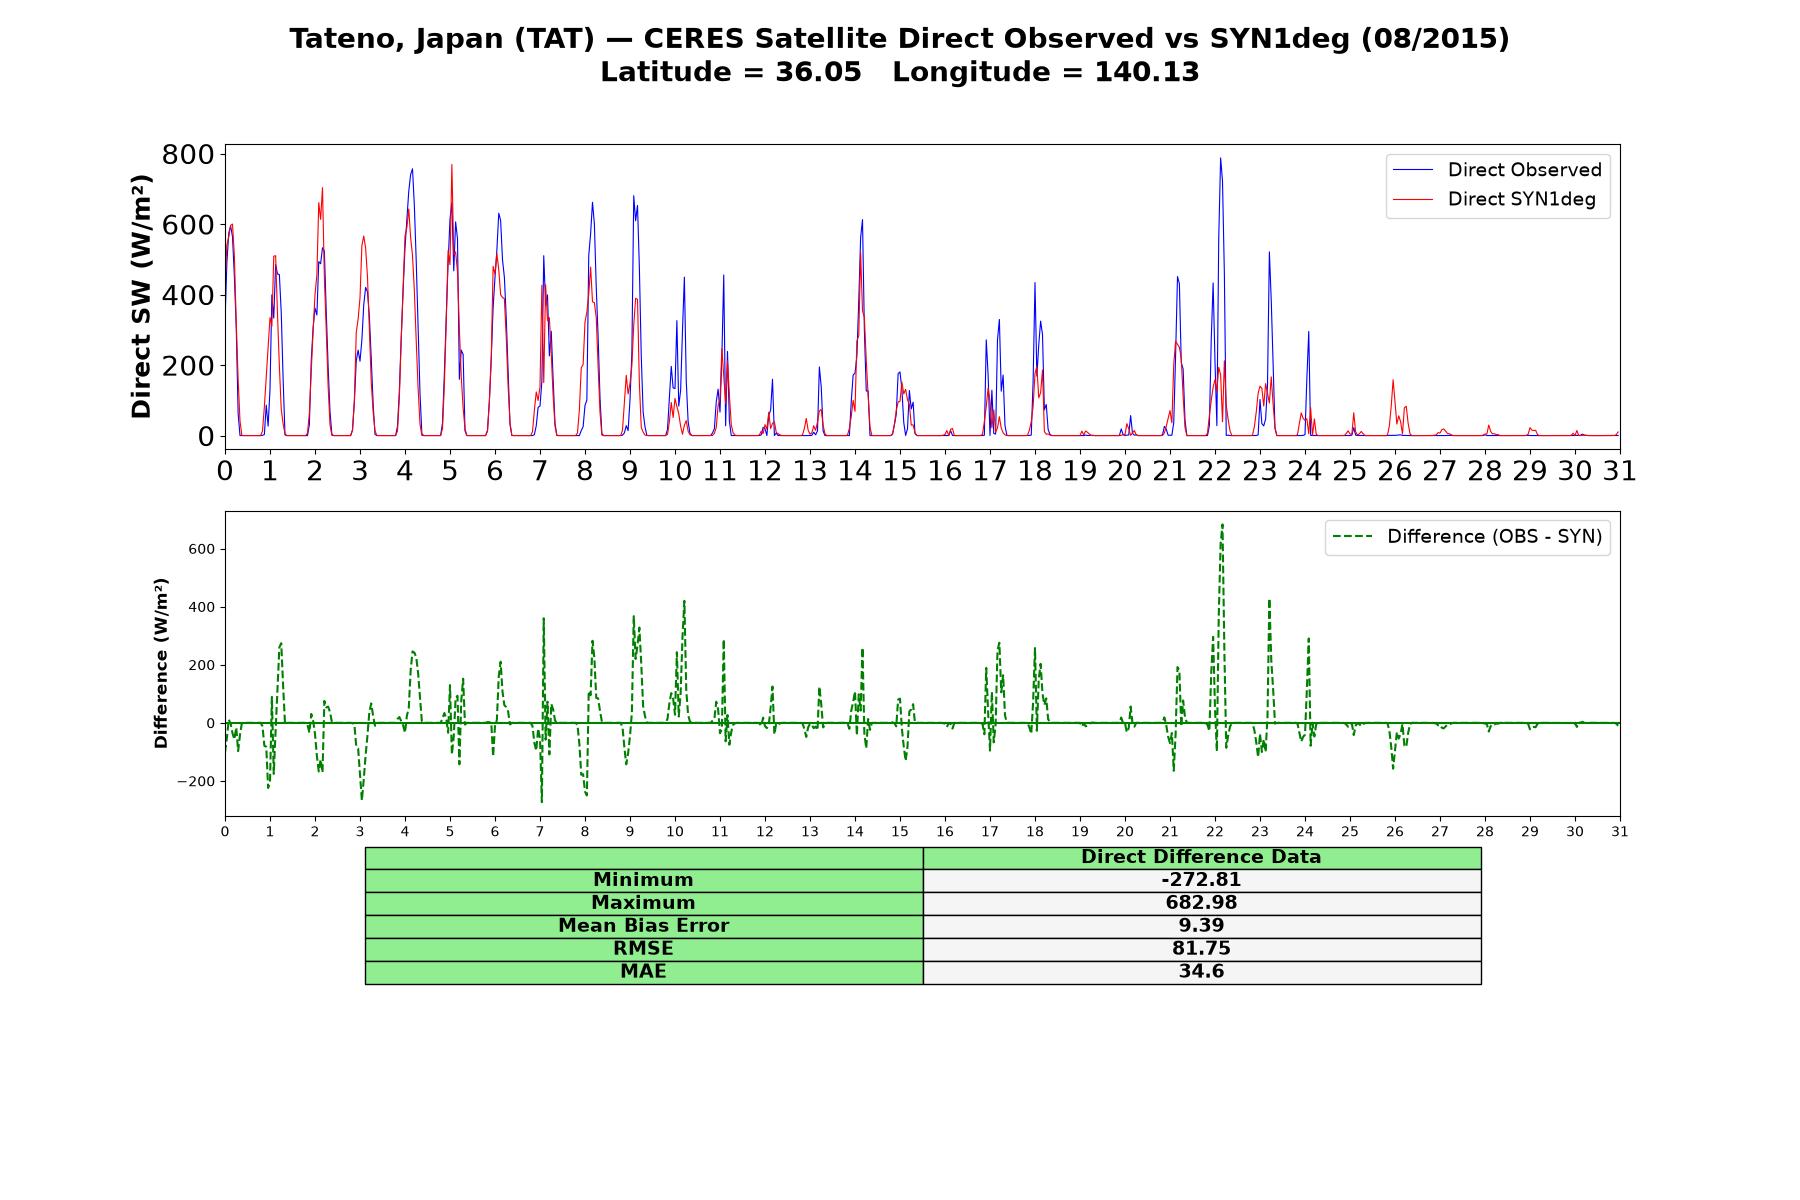1800x1200 pixels.
Task: Select the Minimum row label in table
Action: 643,880
